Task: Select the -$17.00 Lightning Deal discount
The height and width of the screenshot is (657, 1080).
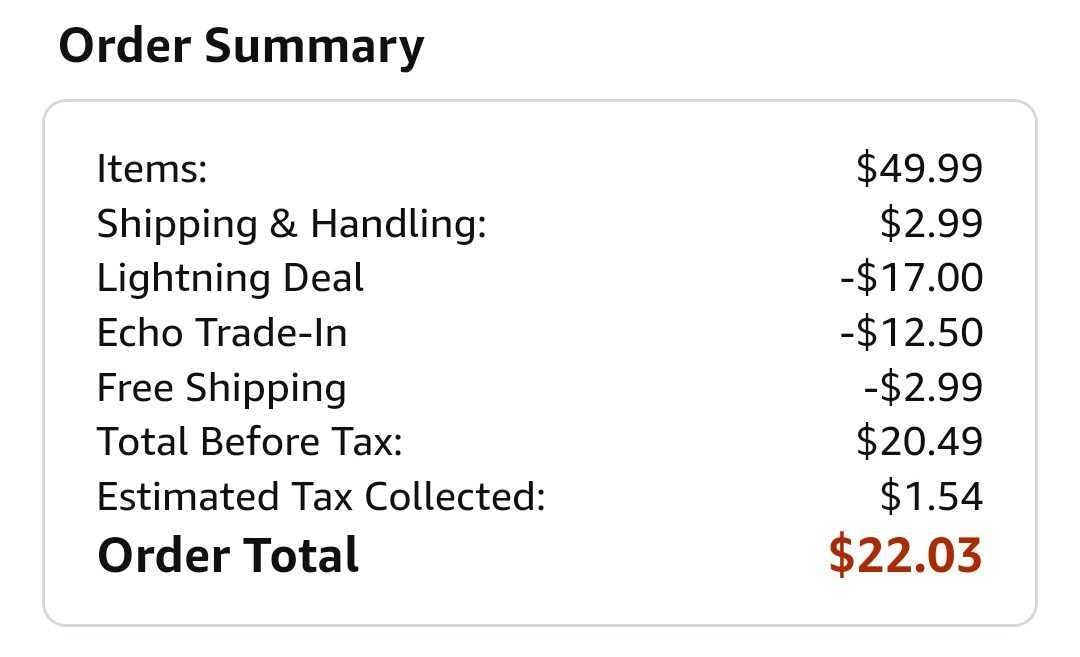Action: click(x=911, y=277)
